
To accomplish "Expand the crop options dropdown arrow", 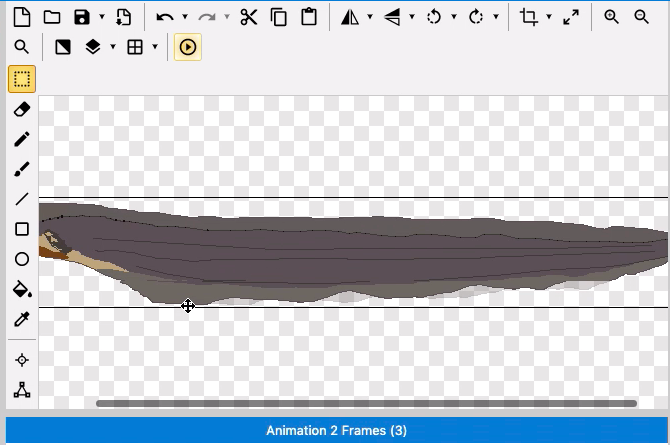I will tap(549, 17).
